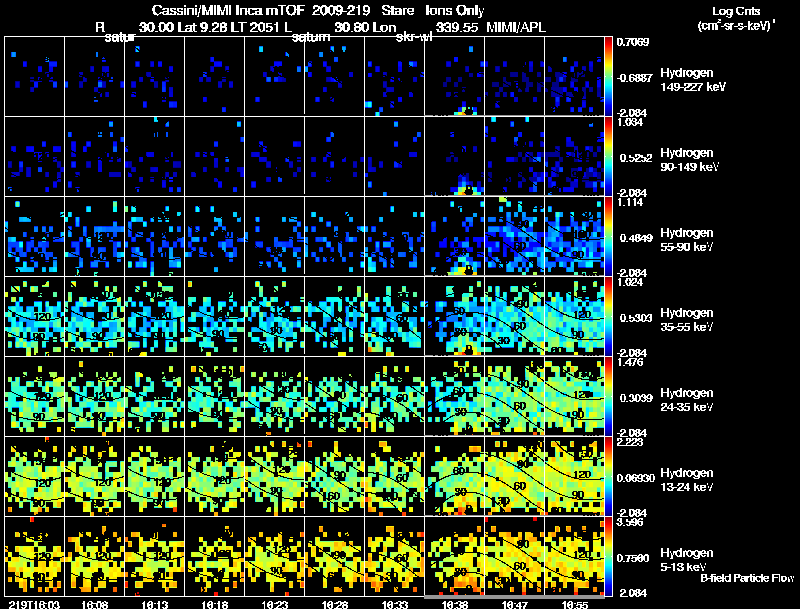The height and width of the screenshot is (609, 800).
Task: Click the color bar for Hydrogen 5-13 keV
Action: click(x=611, y=557)
